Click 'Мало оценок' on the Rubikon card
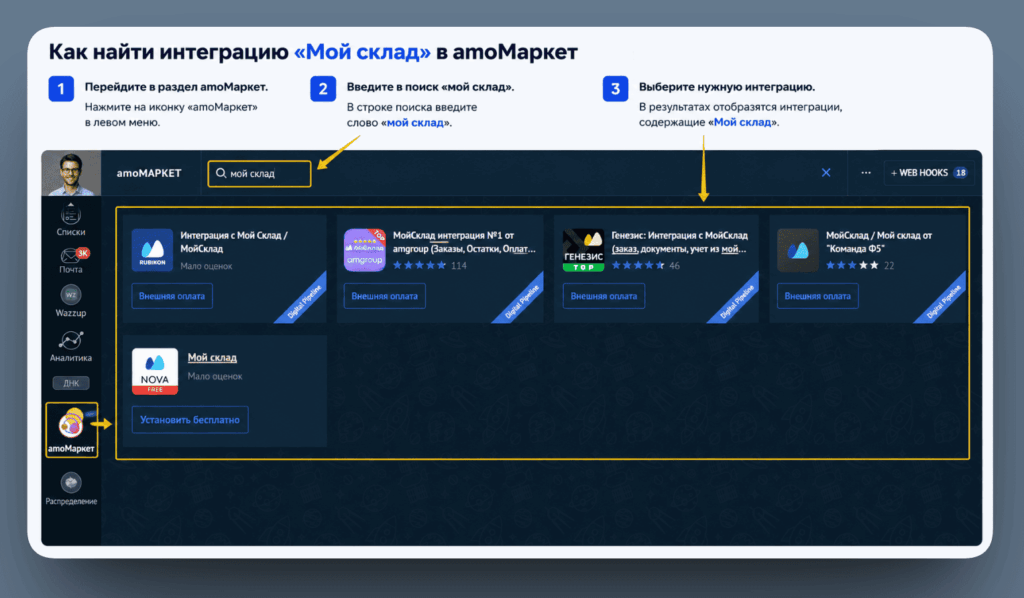Viewport: 1024px width, 598px height. 206,266
